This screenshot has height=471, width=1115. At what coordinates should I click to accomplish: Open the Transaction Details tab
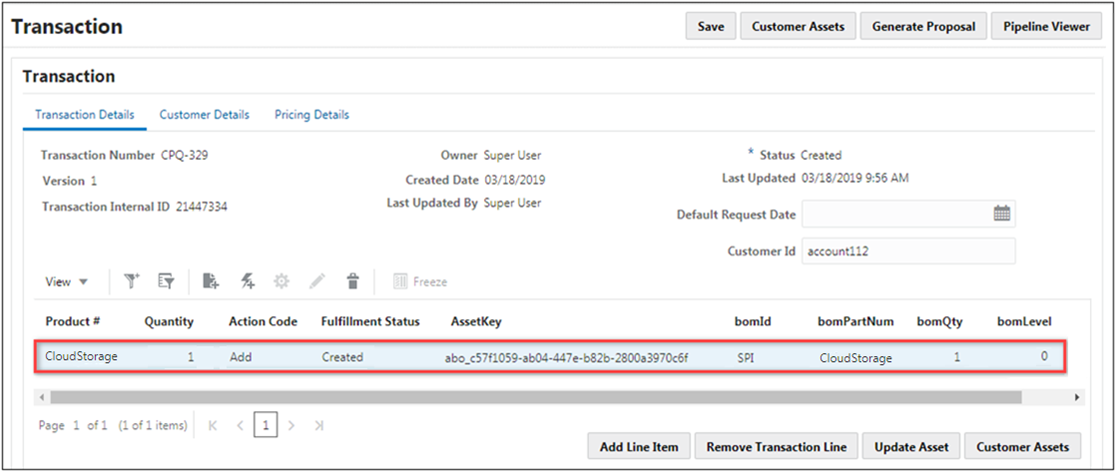[x=84, y=115]
